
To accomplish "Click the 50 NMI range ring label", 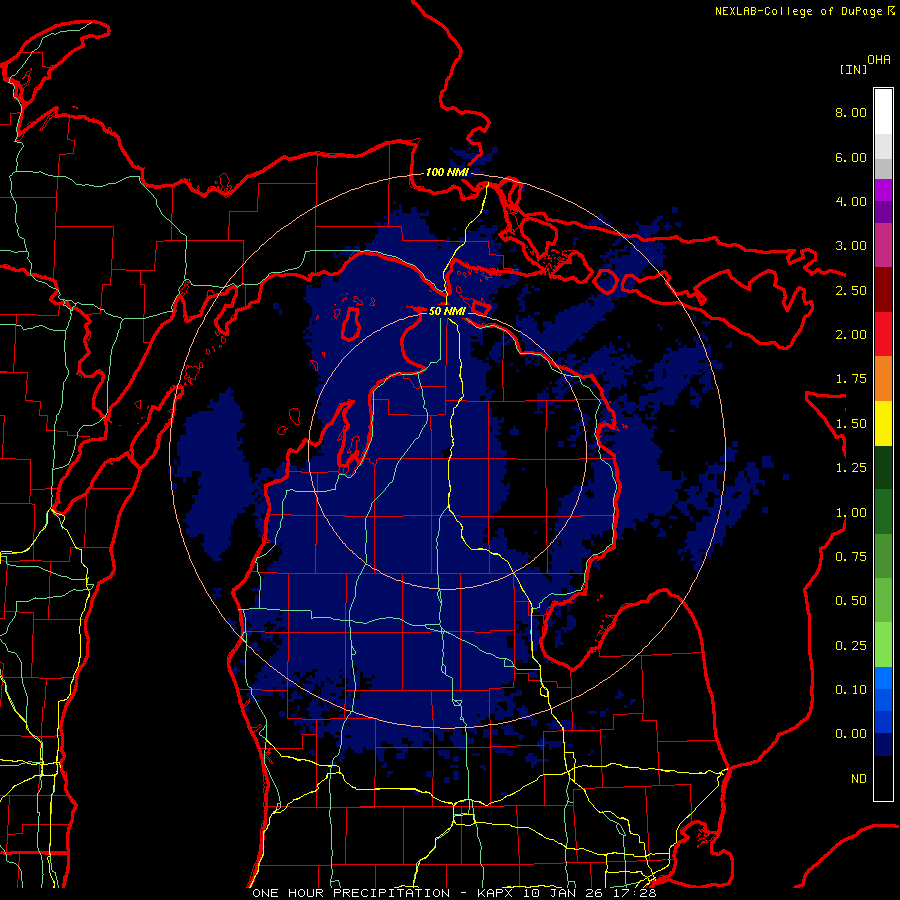I will (x=447, y=311).
